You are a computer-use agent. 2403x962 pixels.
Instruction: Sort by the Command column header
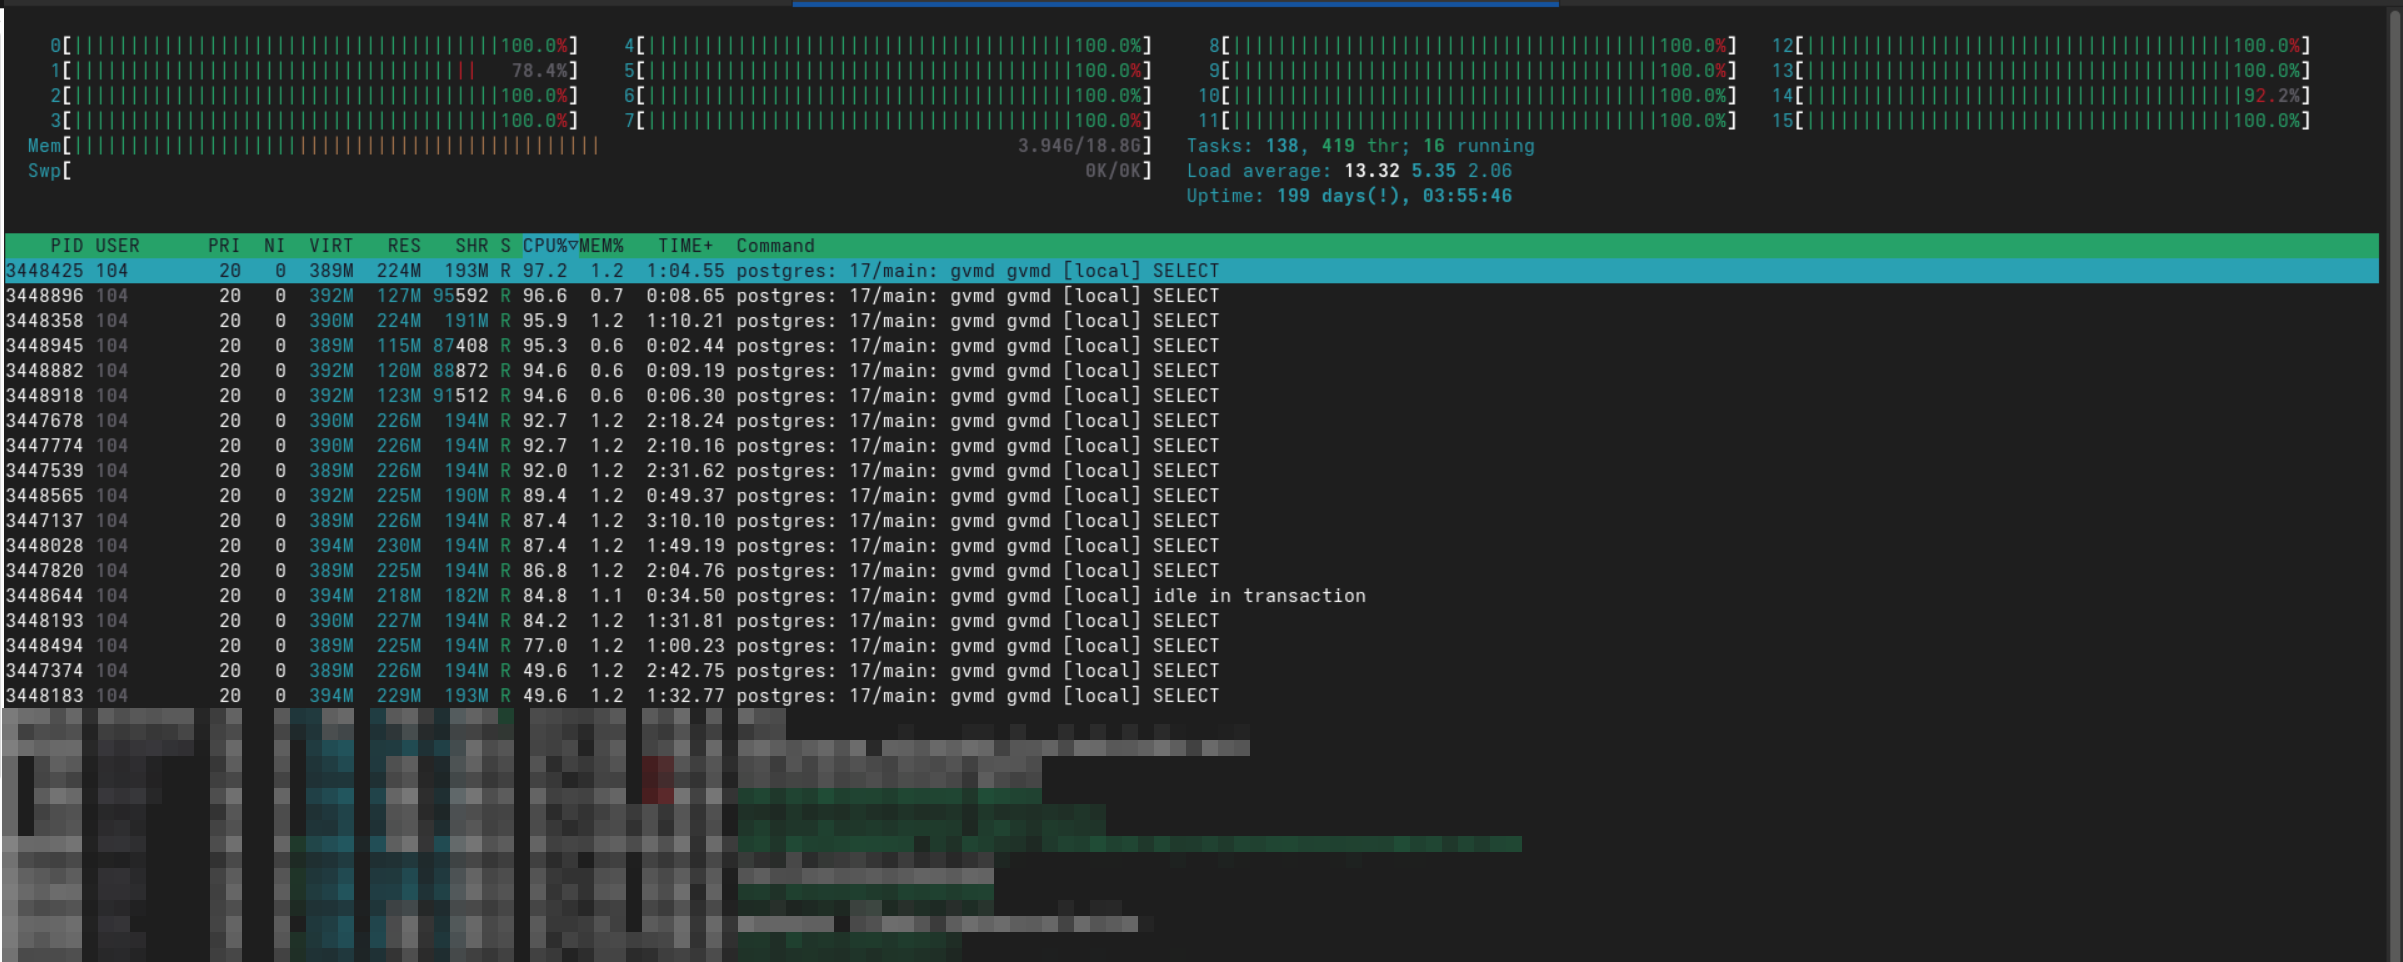point(775,246)
